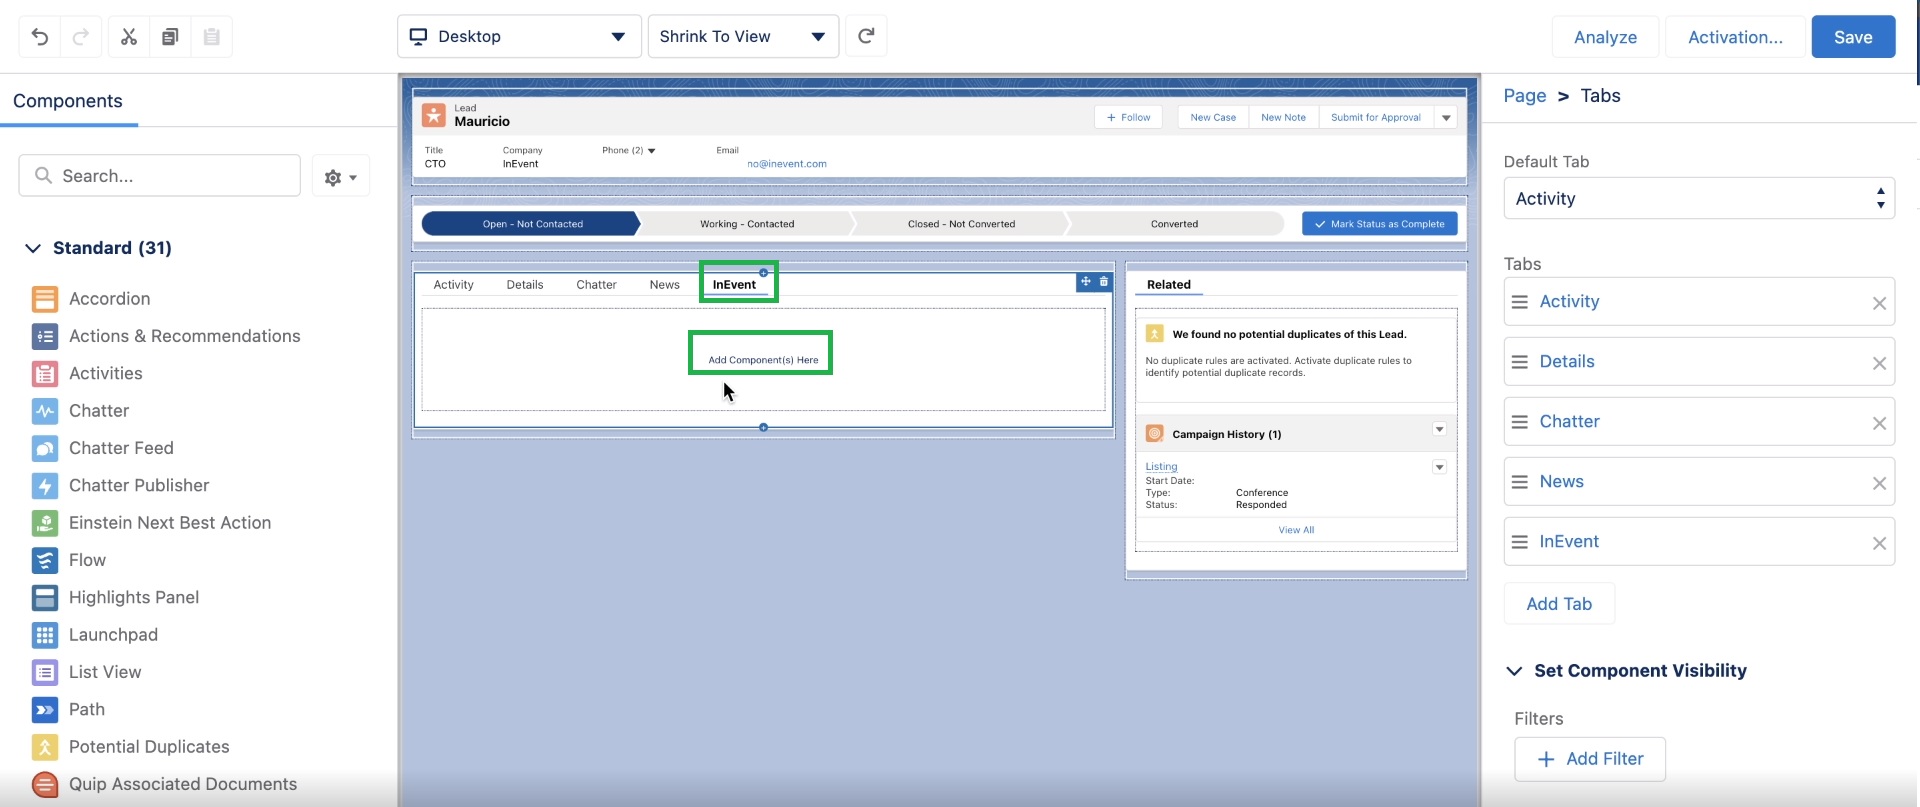The height and width of the screenshot is (807, 1920).
Task: Click the Page breadcrumb link
Action: pyautogui.click(x=1525, y=96)
